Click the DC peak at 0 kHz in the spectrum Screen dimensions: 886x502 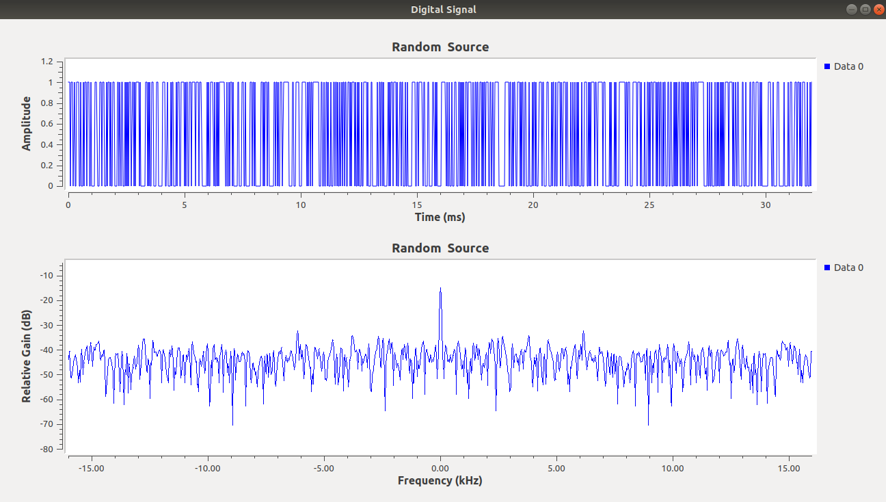[440, 290]
